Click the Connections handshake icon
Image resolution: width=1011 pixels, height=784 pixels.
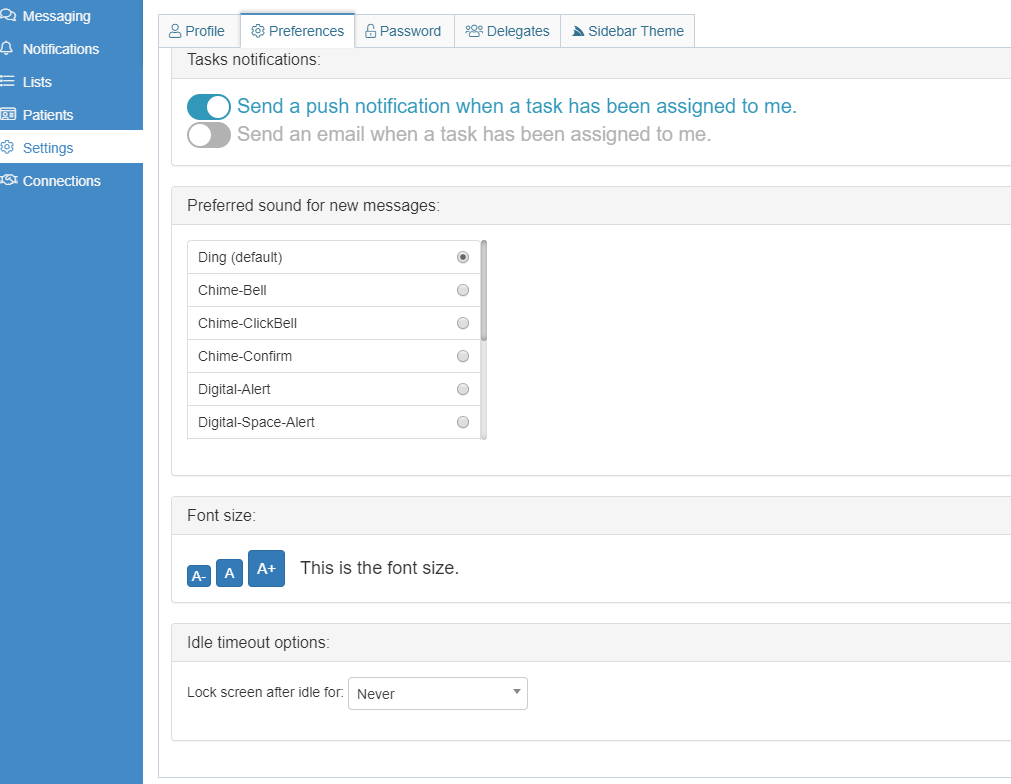(8, 181)
